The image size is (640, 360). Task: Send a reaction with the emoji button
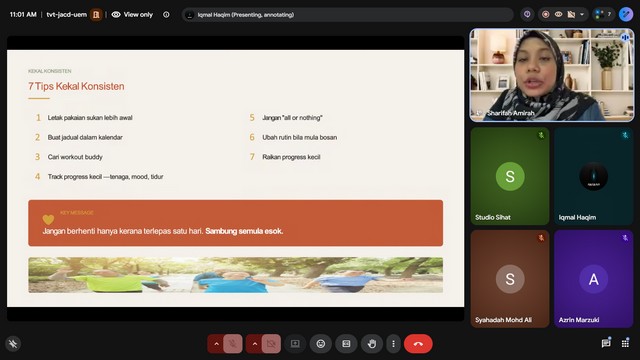pos(321,344)
